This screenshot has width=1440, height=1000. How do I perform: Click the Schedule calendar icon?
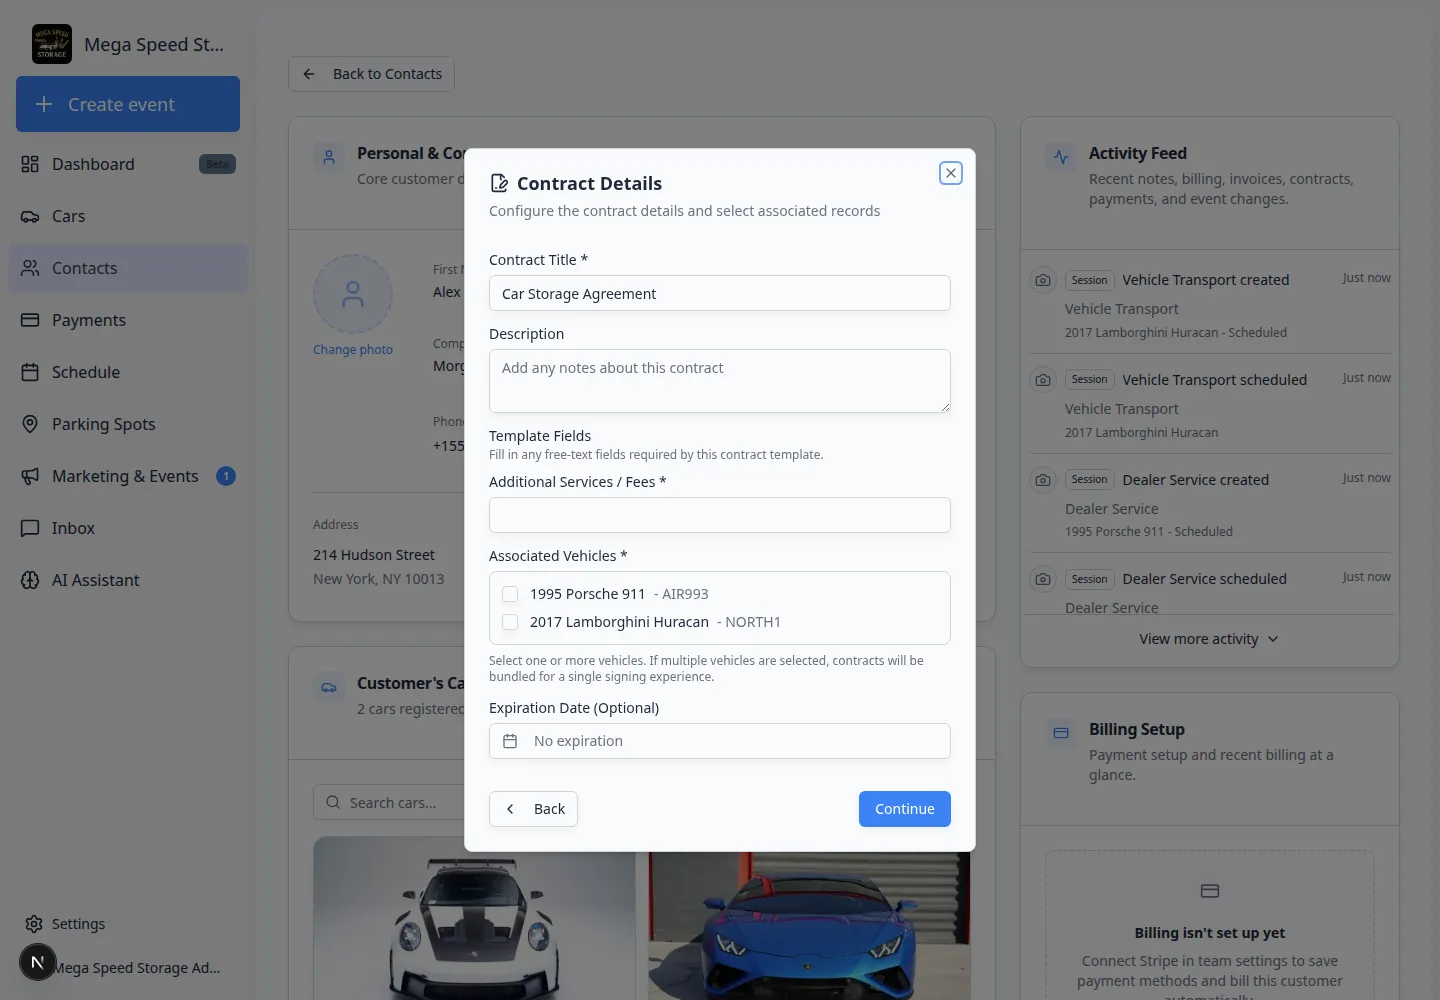point(30,372)
